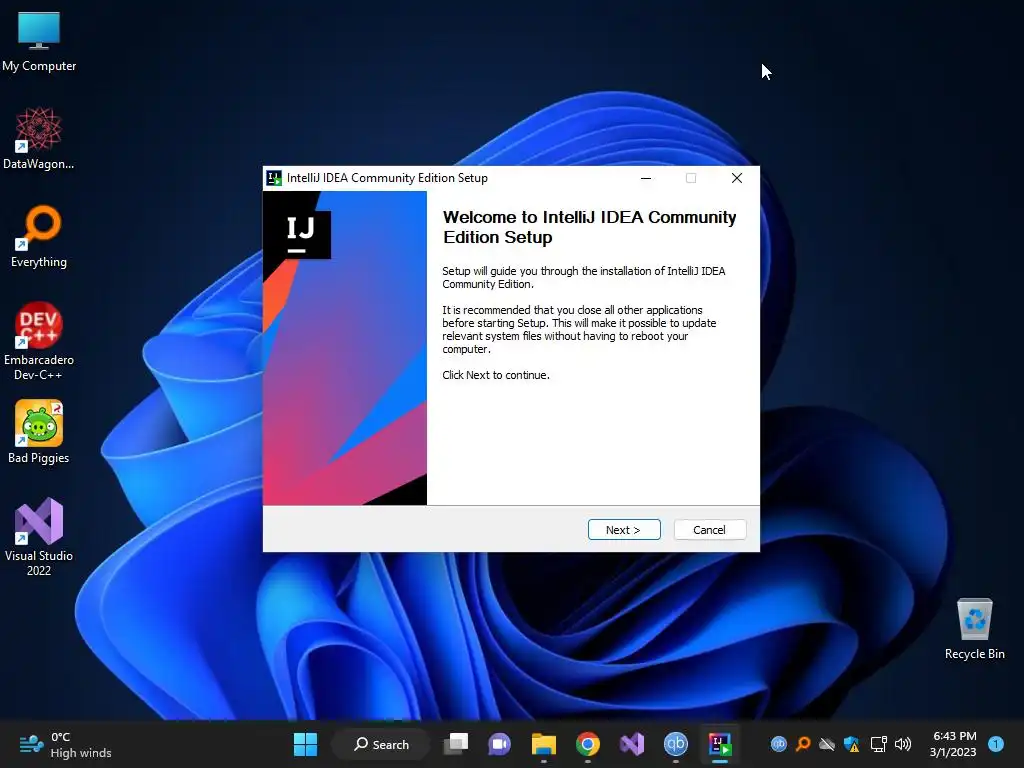Close the IntelliJ IDEA Setup window

(737, 178)
